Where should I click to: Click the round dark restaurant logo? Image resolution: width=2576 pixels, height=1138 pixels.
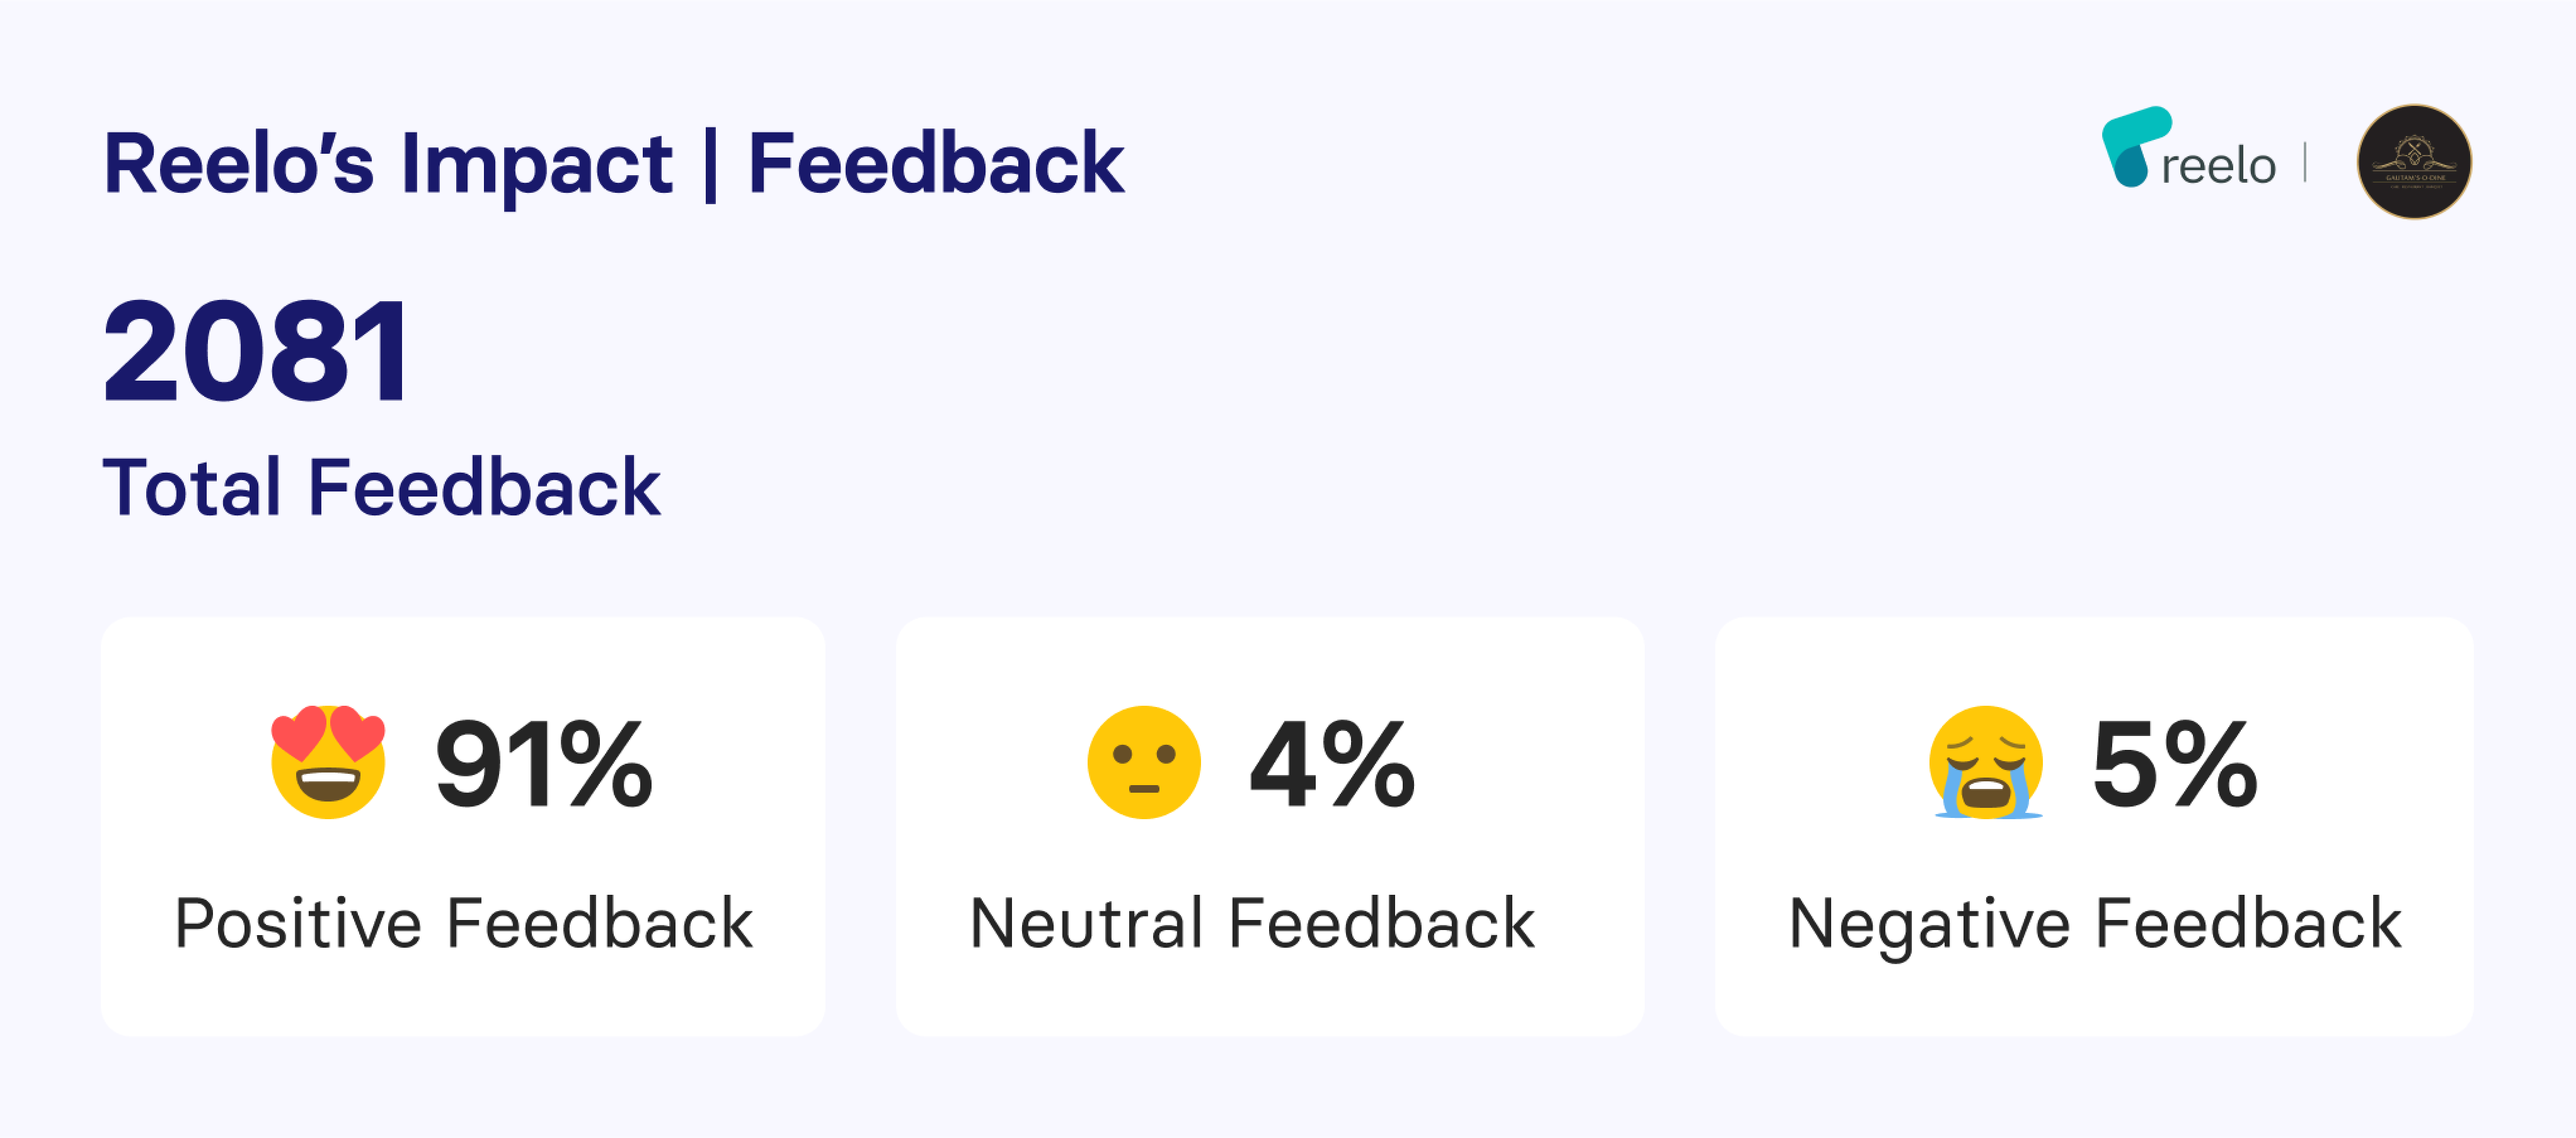tap(2414, 162)
